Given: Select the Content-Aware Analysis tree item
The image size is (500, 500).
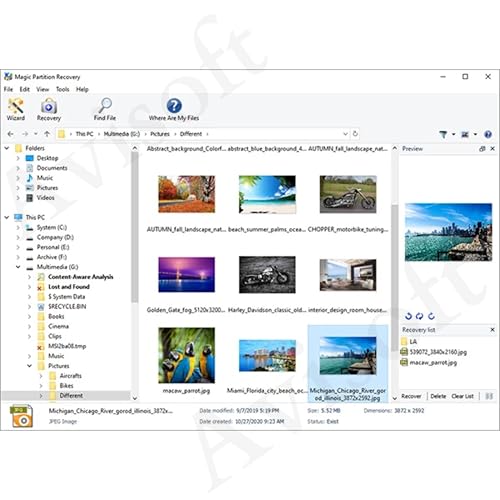Looking at the screenshot, I should click(x=81, y=277).
